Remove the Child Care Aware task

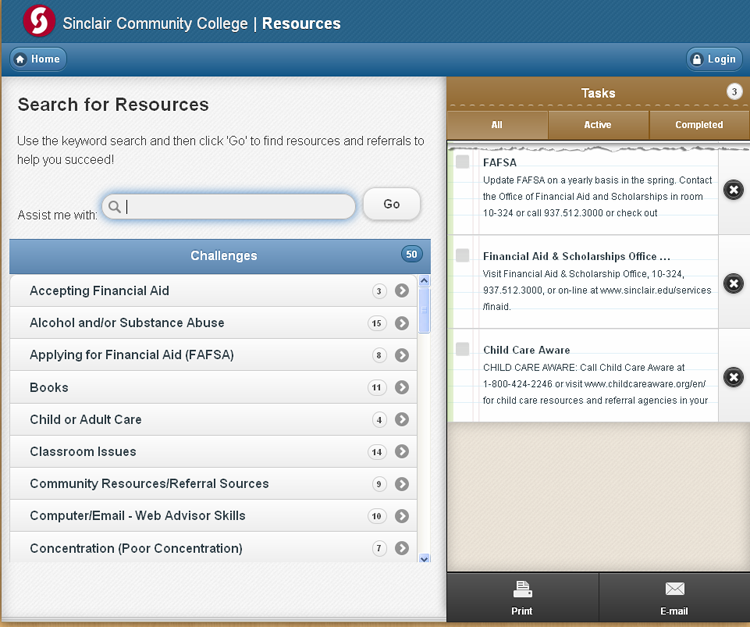(733, 377)
